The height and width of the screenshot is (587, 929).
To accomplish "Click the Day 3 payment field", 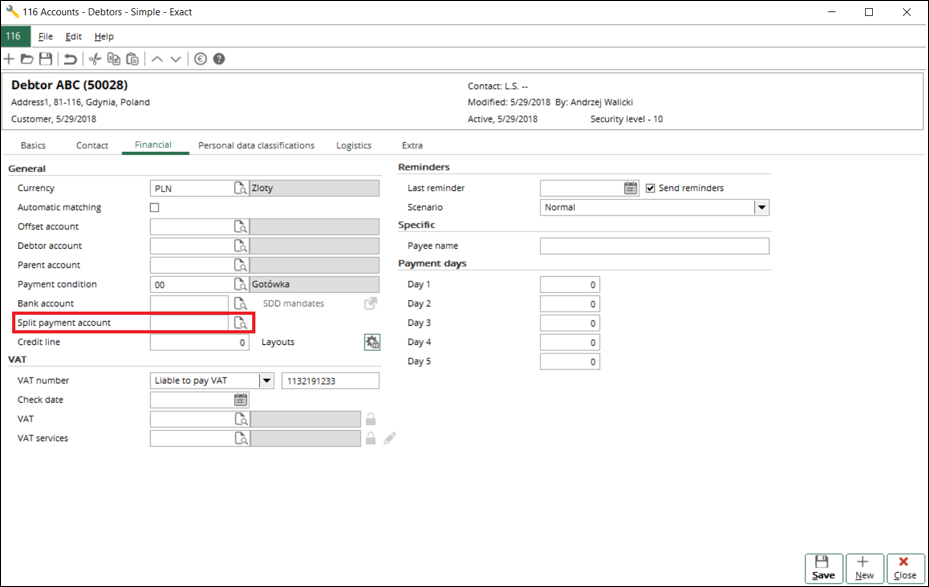I will [570, 323].
